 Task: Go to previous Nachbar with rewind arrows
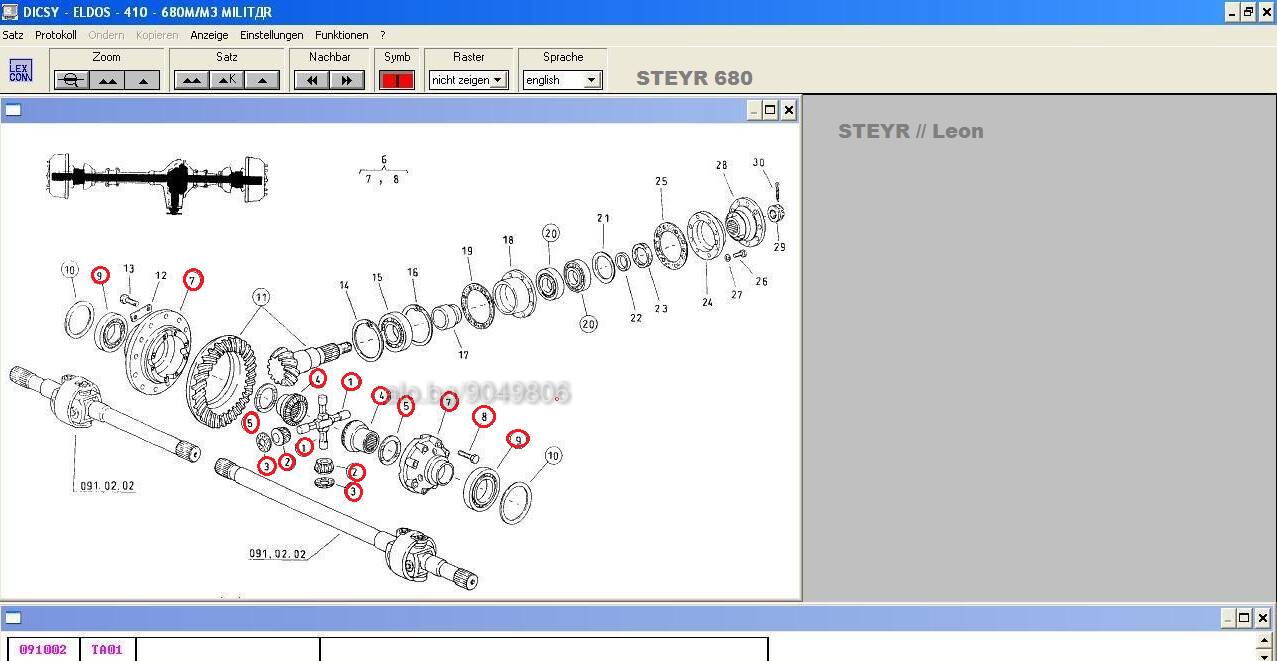312,80
